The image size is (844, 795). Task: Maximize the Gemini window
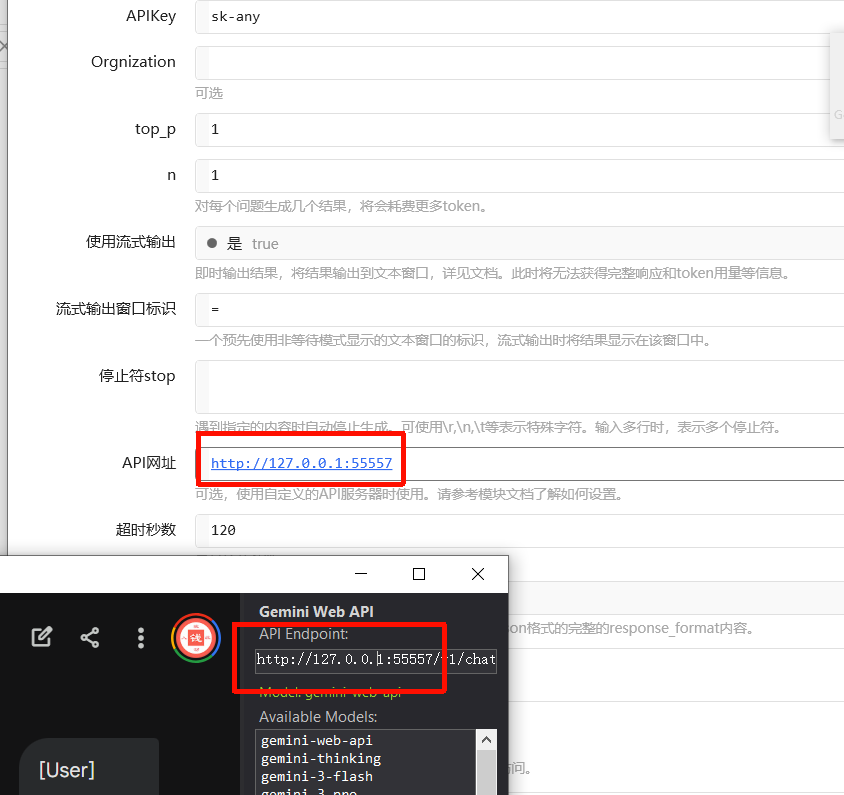[419, 574]
